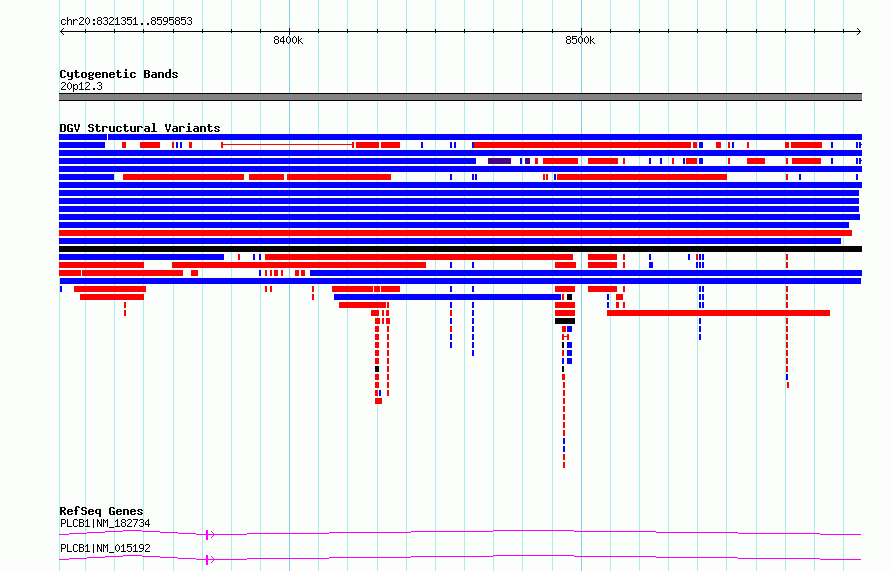
Task: Click the wide purple variant segment
Action: [499, 161]
